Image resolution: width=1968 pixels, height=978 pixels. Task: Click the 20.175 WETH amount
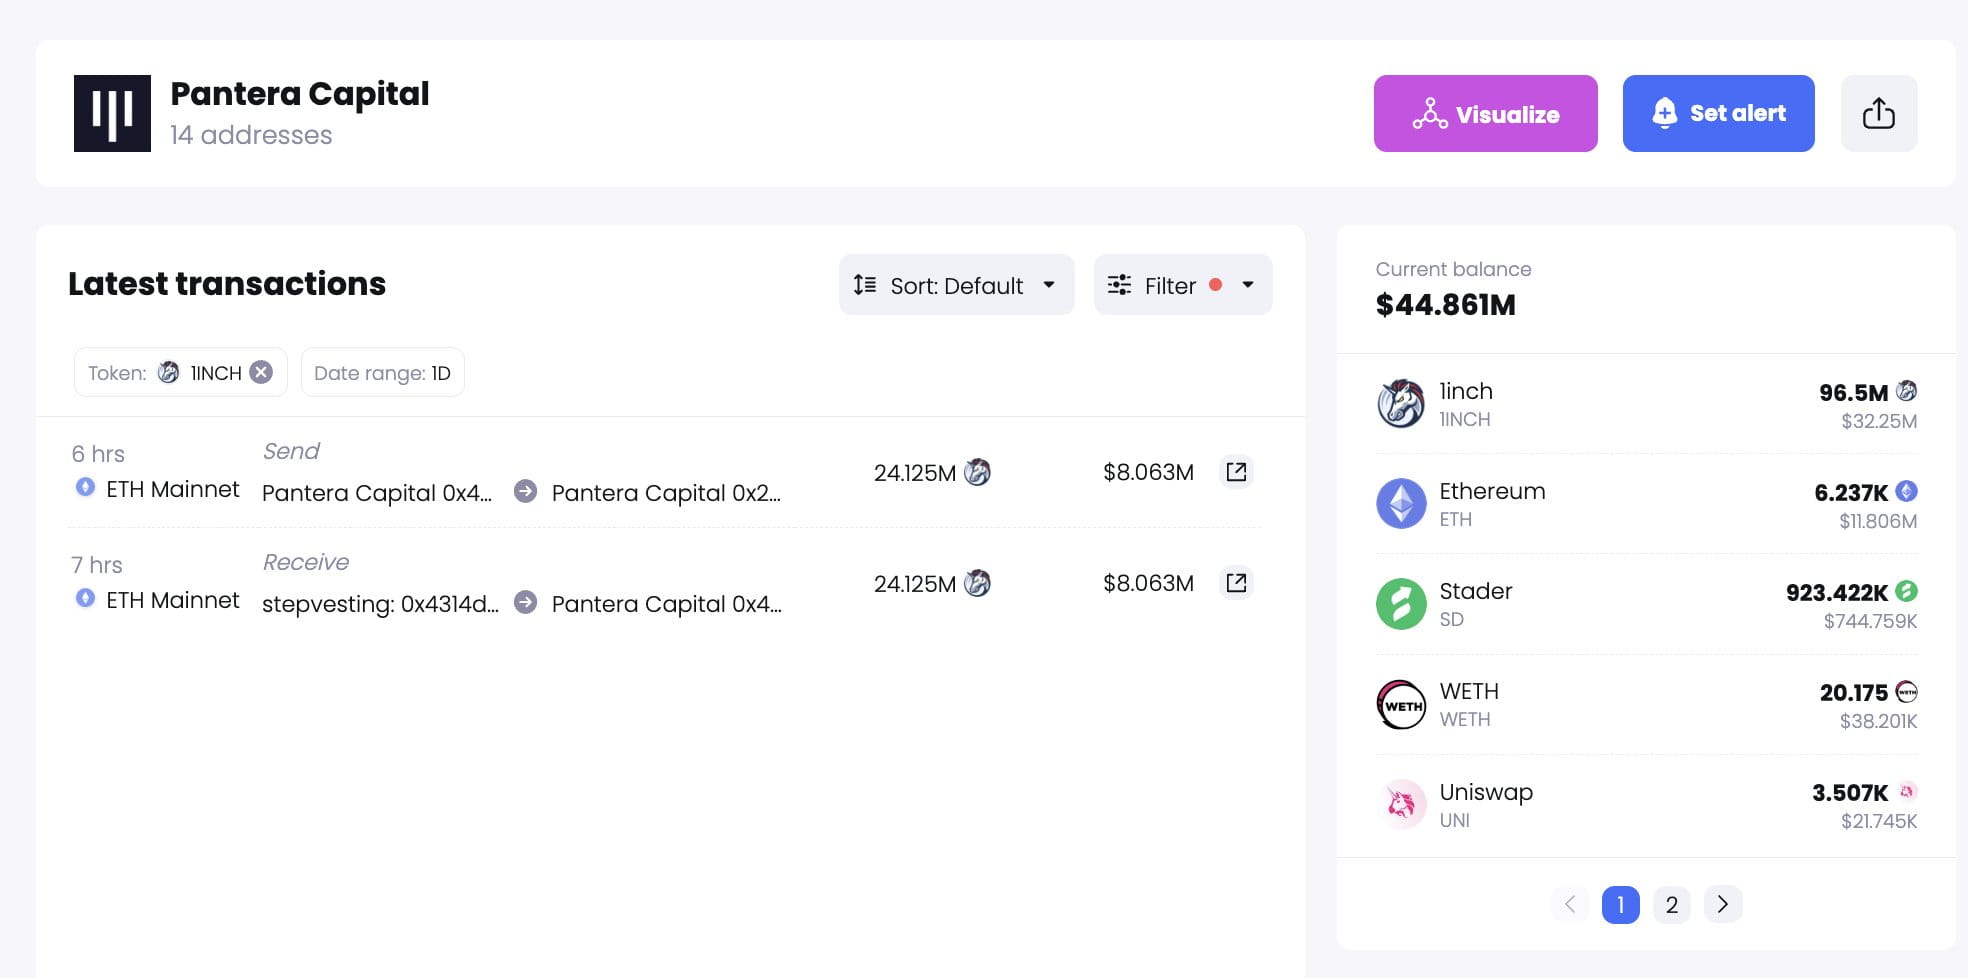click(x=1853, y=693)
